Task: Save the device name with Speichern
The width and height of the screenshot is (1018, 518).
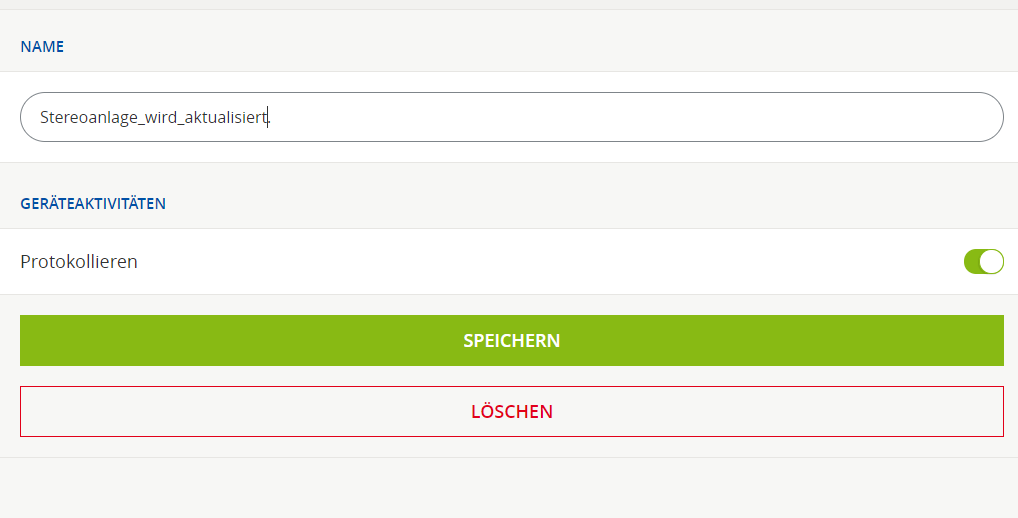Action: (511, 341)
